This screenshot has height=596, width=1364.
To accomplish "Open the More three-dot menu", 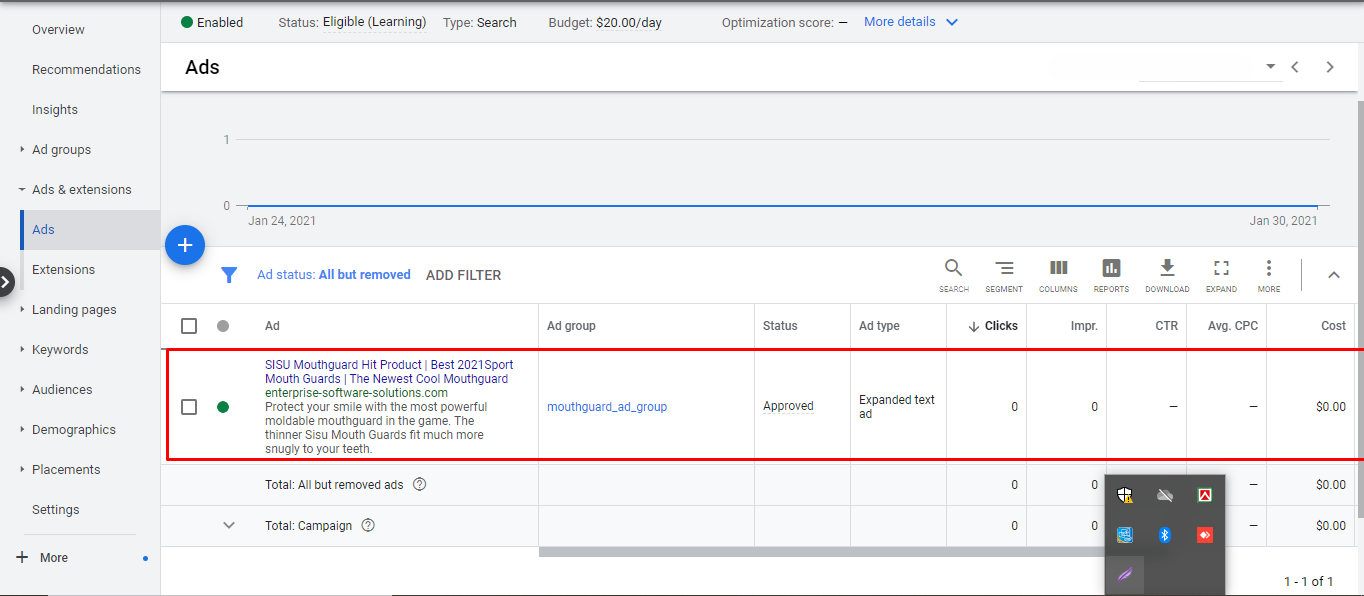I will [1268, 268].
